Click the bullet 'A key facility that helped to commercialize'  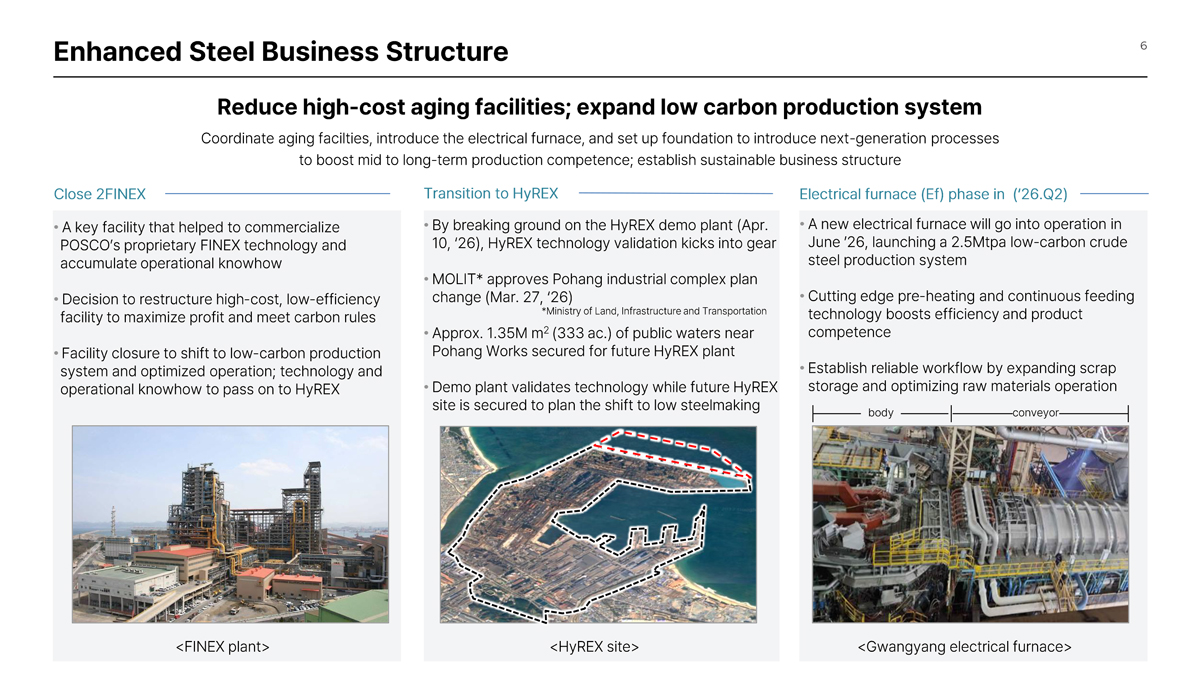tap(200, 245)
